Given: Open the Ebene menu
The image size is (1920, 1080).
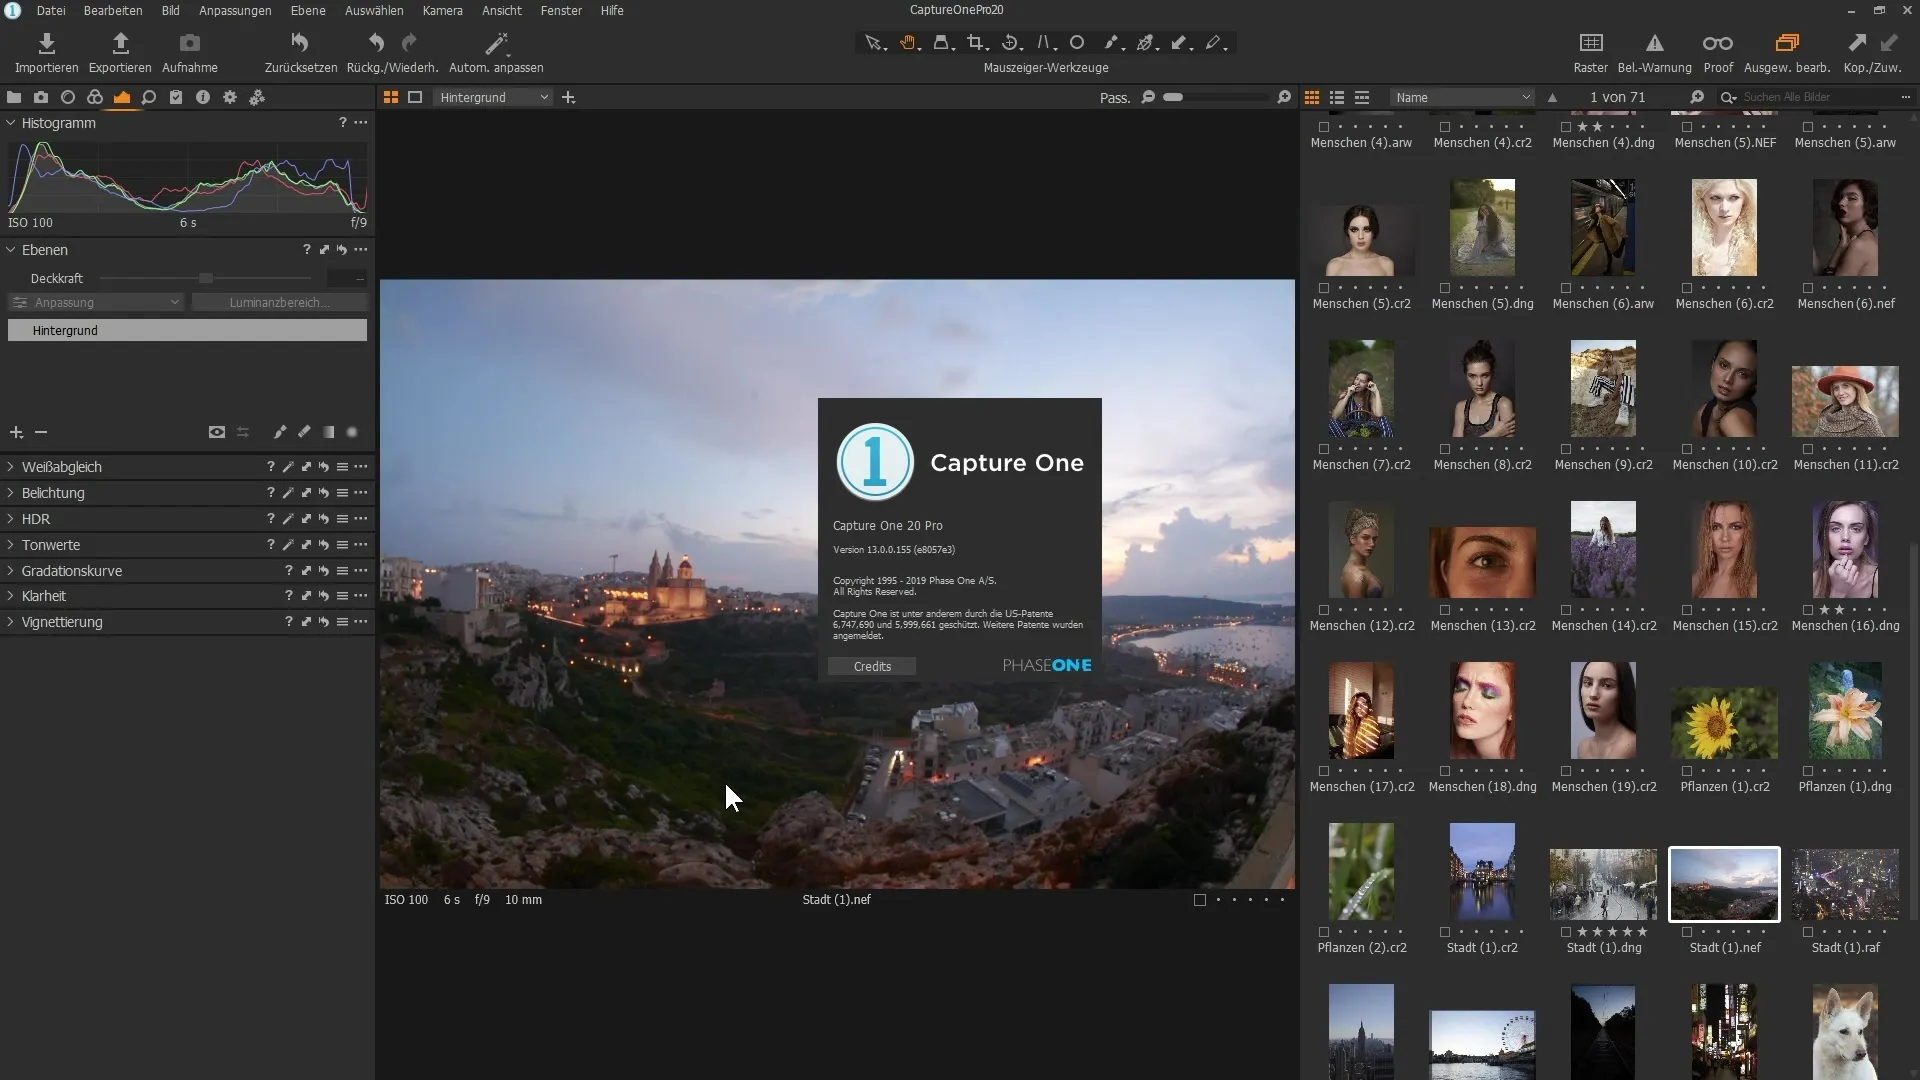Looking at the screenshot, I should 308,10.
